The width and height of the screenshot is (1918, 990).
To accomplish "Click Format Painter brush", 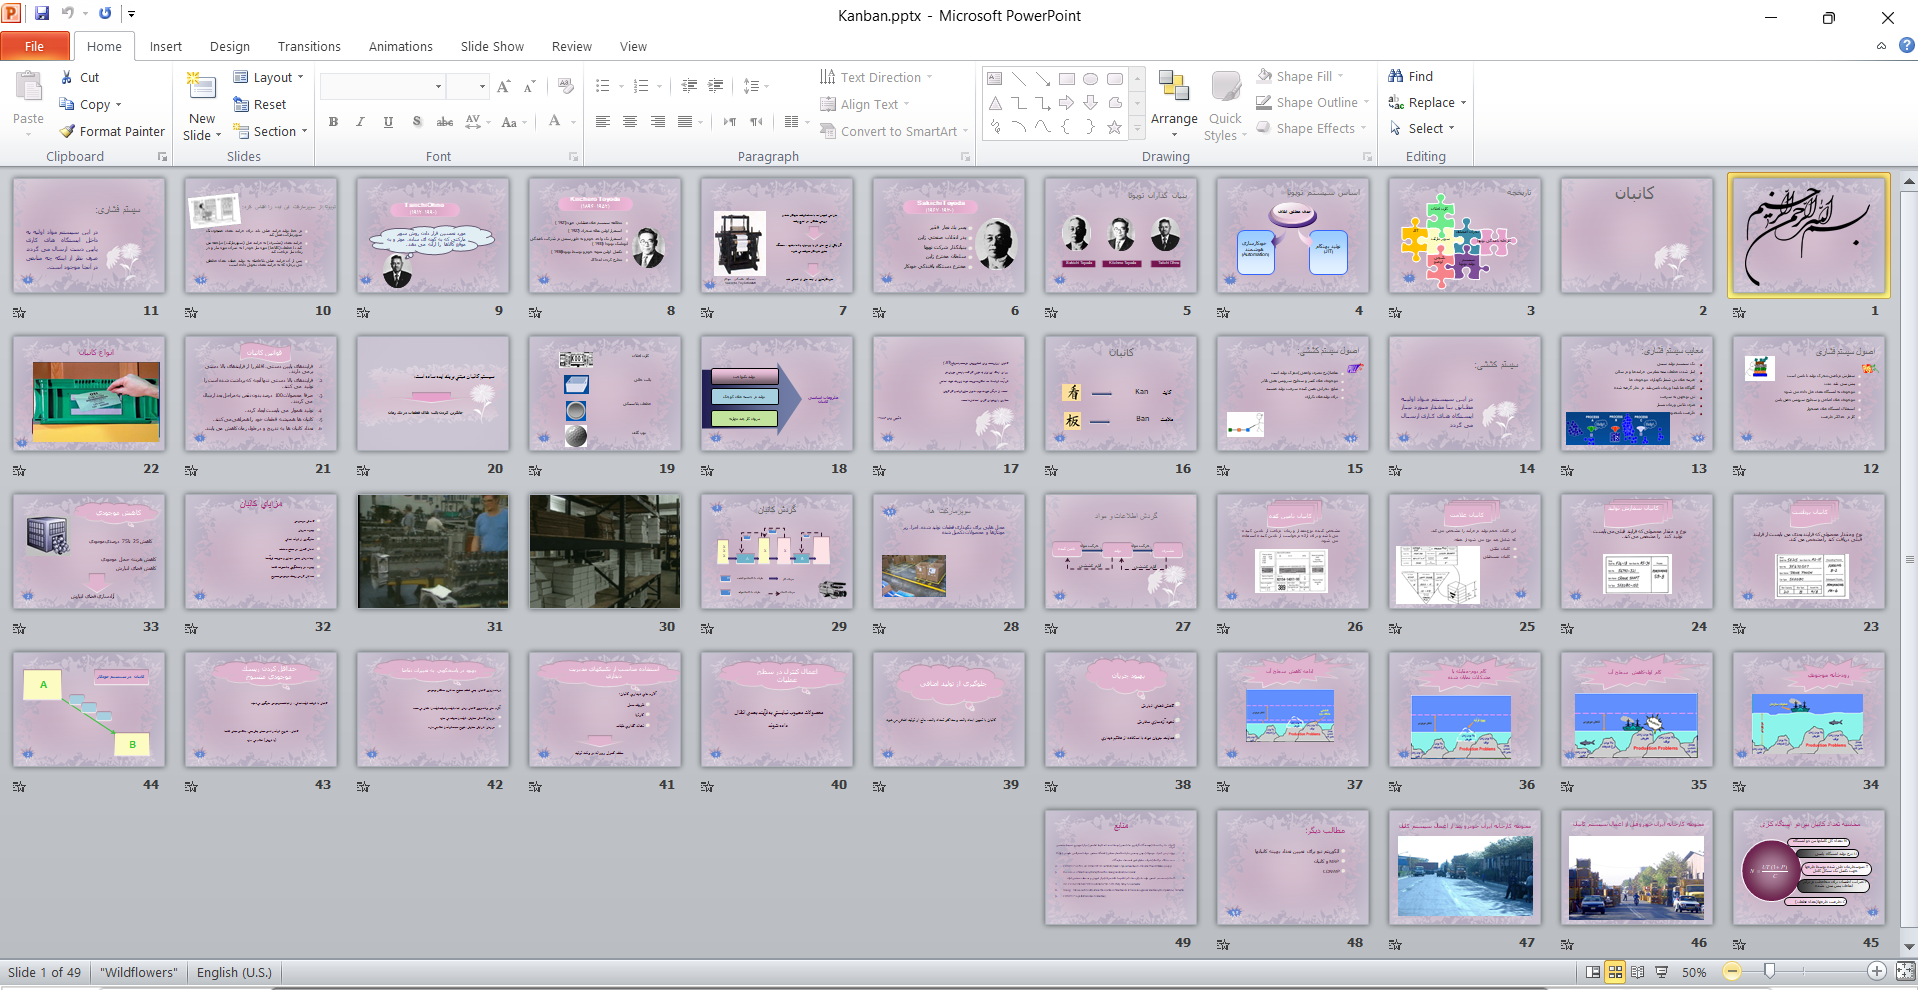I will 67,131.
